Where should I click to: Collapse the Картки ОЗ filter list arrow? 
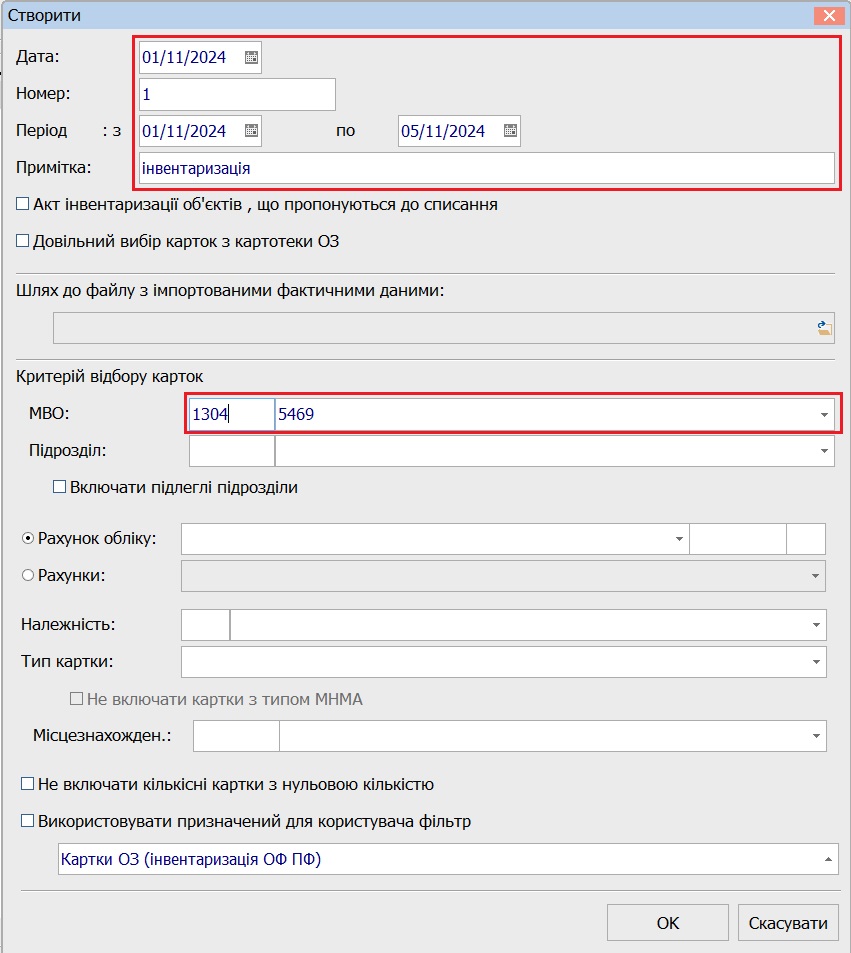pos(828,859)
